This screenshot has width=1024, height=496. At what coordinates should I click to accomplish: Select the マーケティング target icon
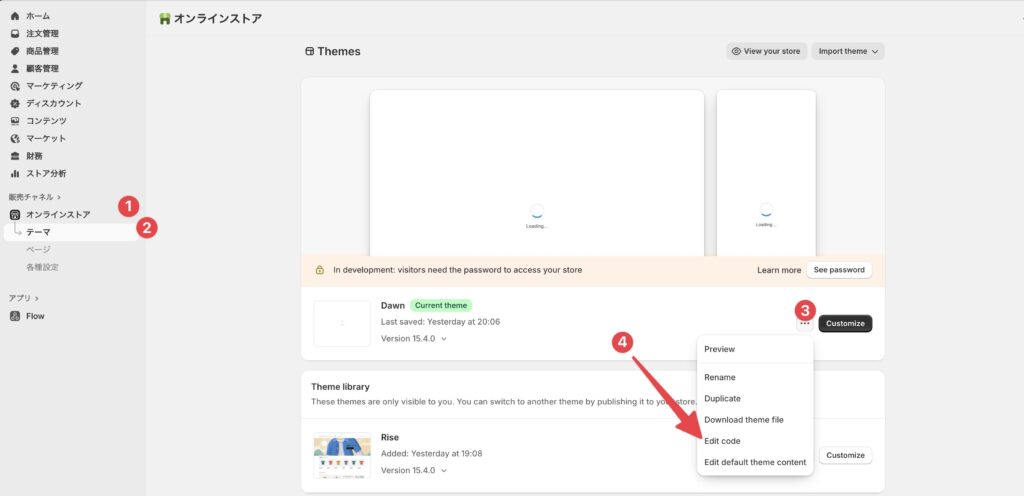[15, 86]
